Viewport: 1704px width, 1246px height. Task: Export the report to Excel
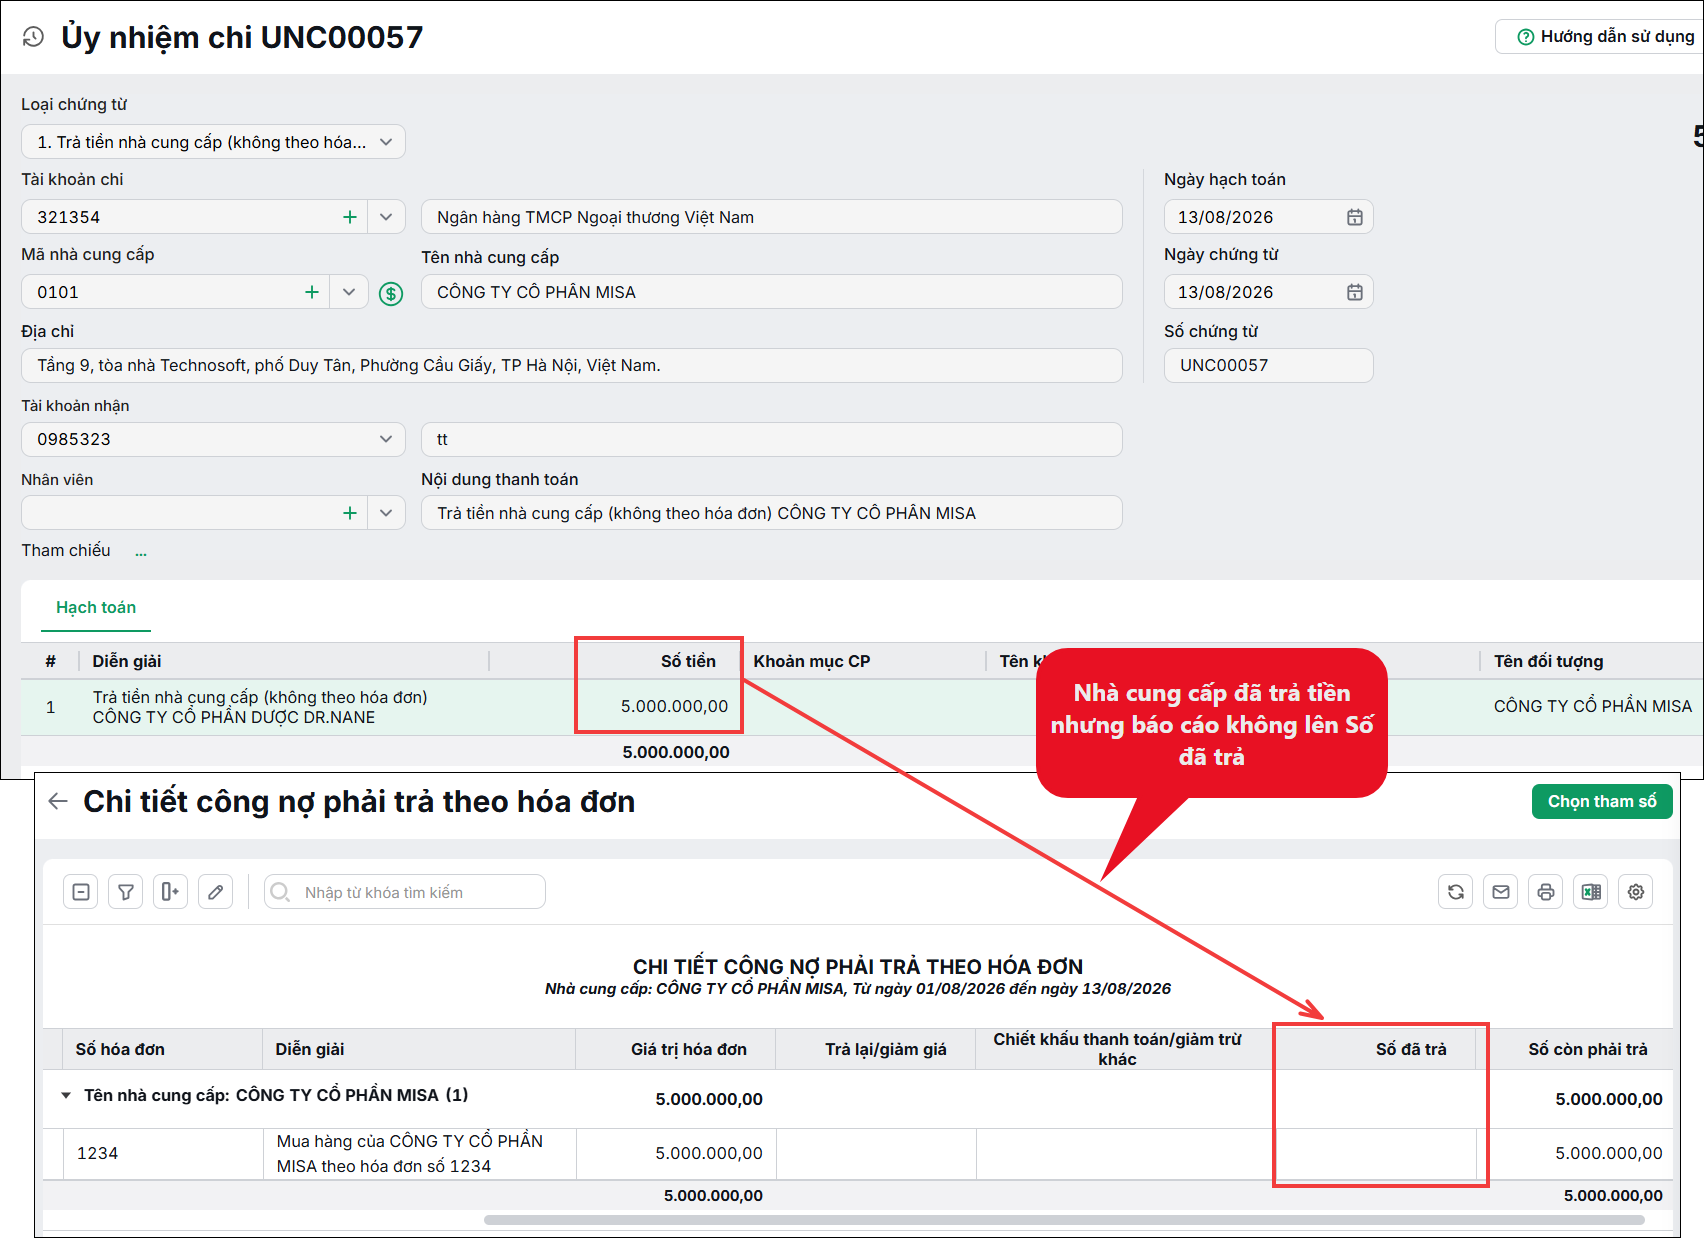[1591, 892]
